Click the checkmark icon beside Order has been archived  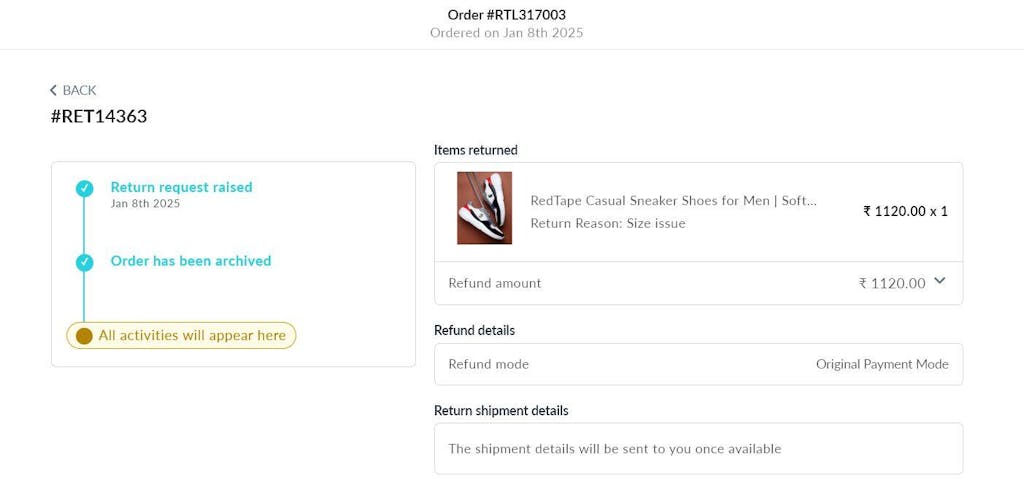point(85,262)
